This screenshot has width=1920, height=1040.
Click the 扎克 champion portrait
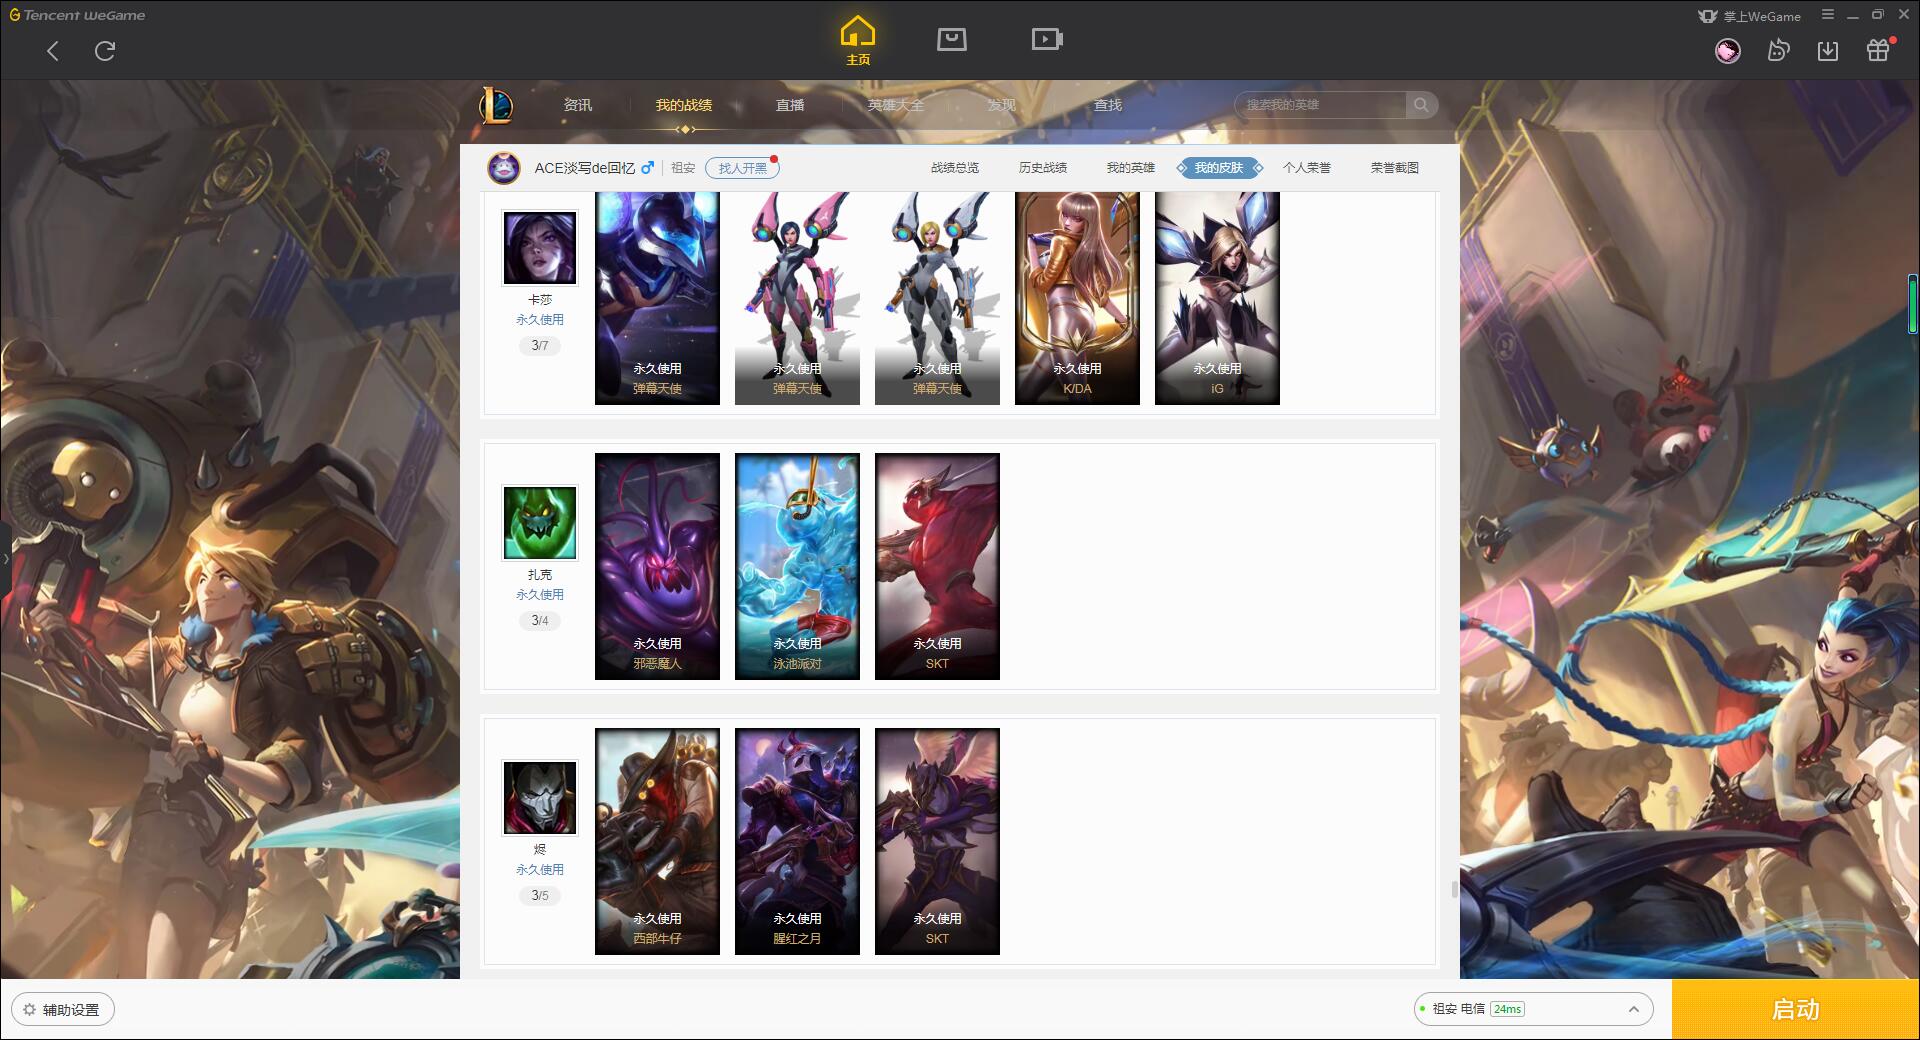pos(540,523)
